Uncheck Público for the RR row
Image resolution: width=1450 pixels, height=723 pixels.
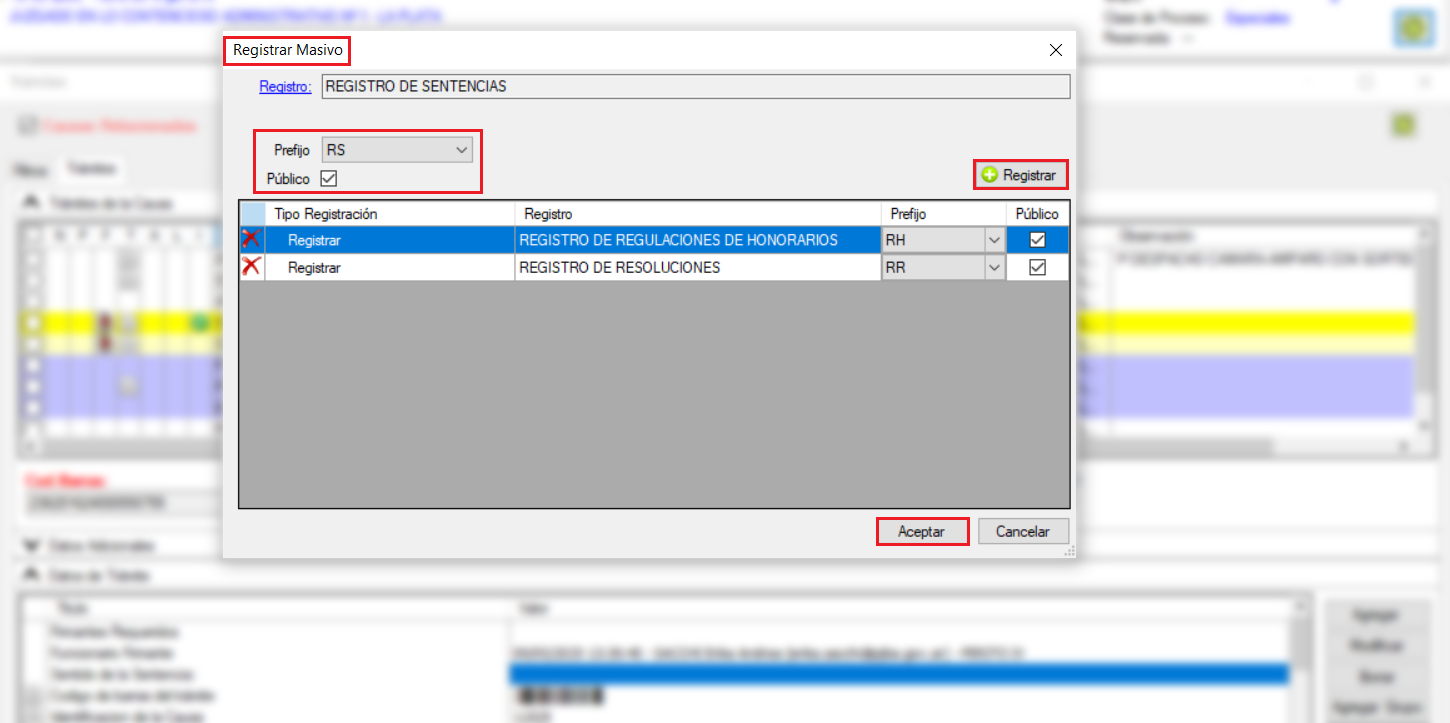(1037, 267)
